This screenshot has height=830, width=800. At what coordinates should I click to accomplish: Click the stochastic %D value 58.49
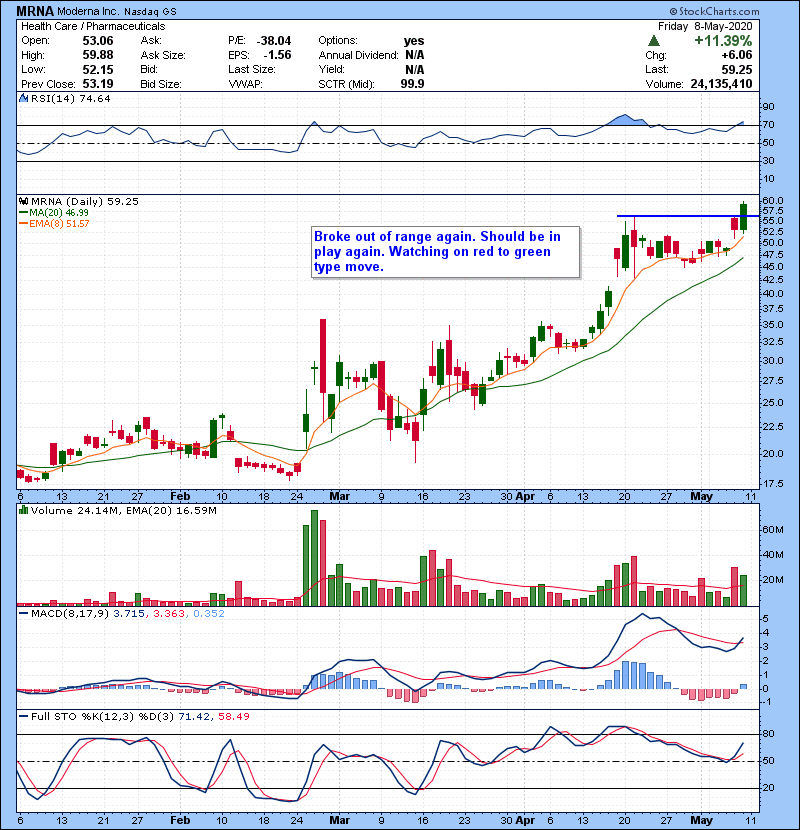point(233,716)
